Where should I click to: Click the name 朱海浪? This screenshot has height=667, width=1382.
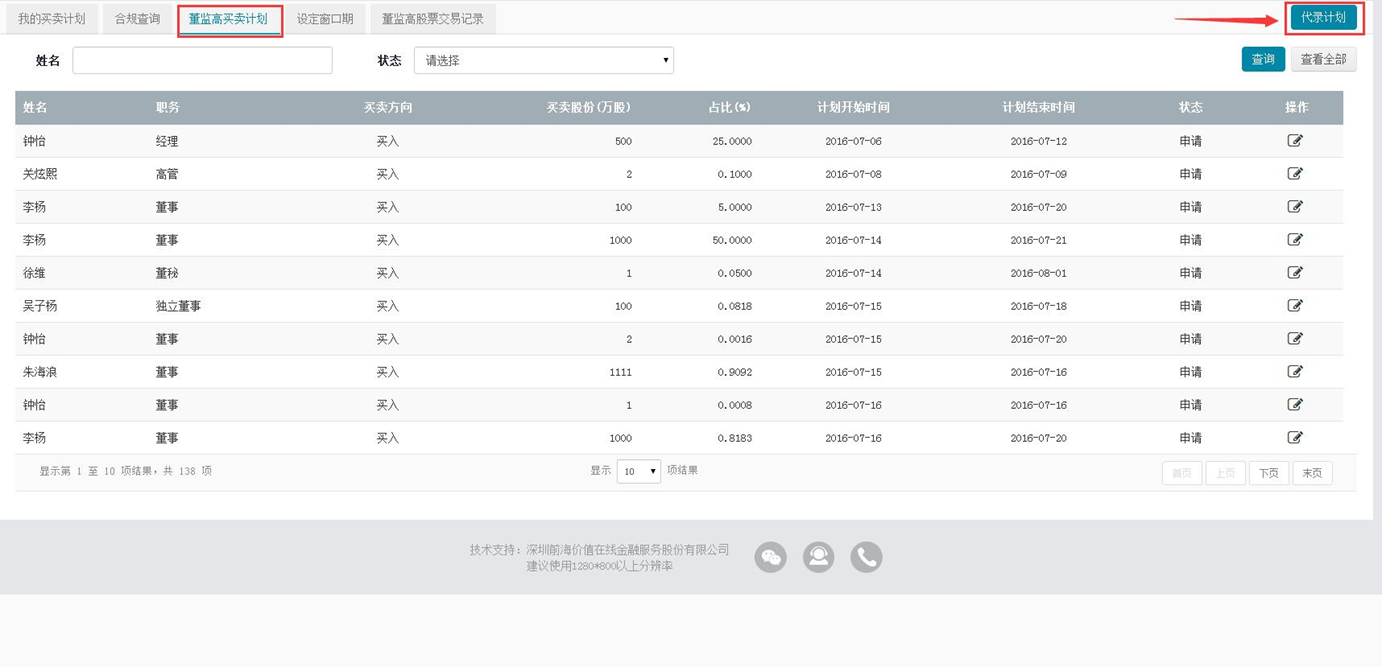[40, 372]
